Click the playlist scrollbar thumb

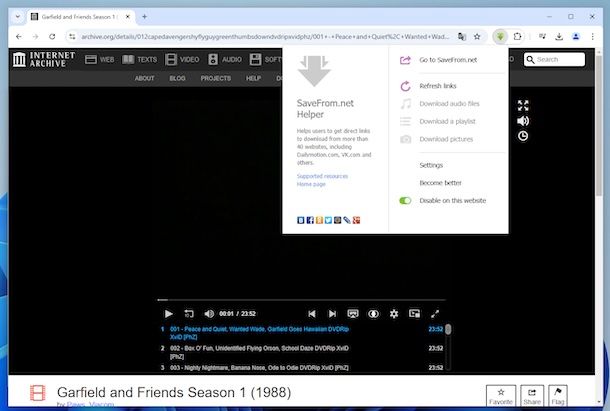[448, 329]
